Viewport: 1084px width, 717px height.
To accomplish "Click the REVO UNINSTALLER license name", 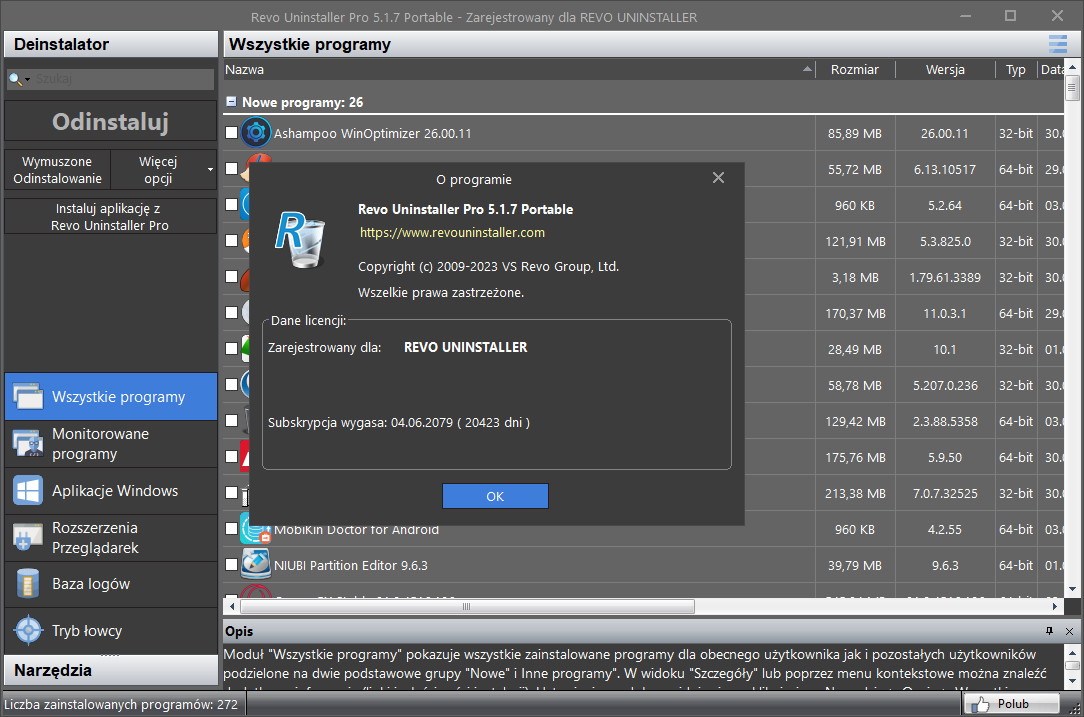I will [x=465, y=347].
